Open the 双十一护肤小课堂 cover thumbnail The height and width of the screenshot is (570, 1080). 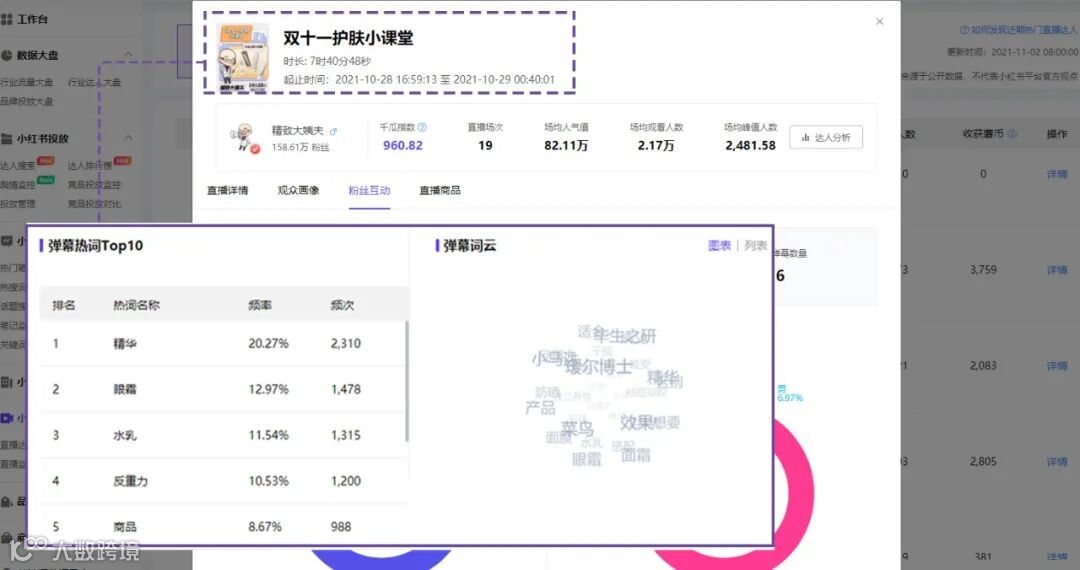(243, 57)
